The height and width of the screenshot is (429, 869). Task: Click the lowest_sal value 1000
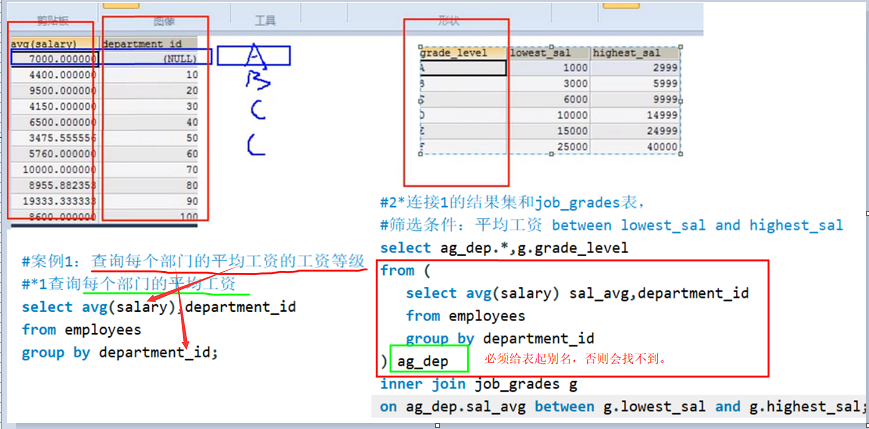coord(549,68)
